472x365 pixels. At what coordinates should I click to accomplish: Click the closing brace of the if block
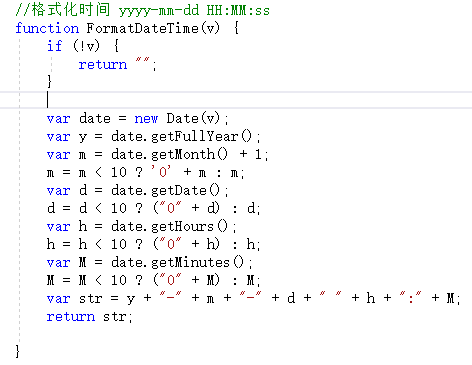pos(49,82)
